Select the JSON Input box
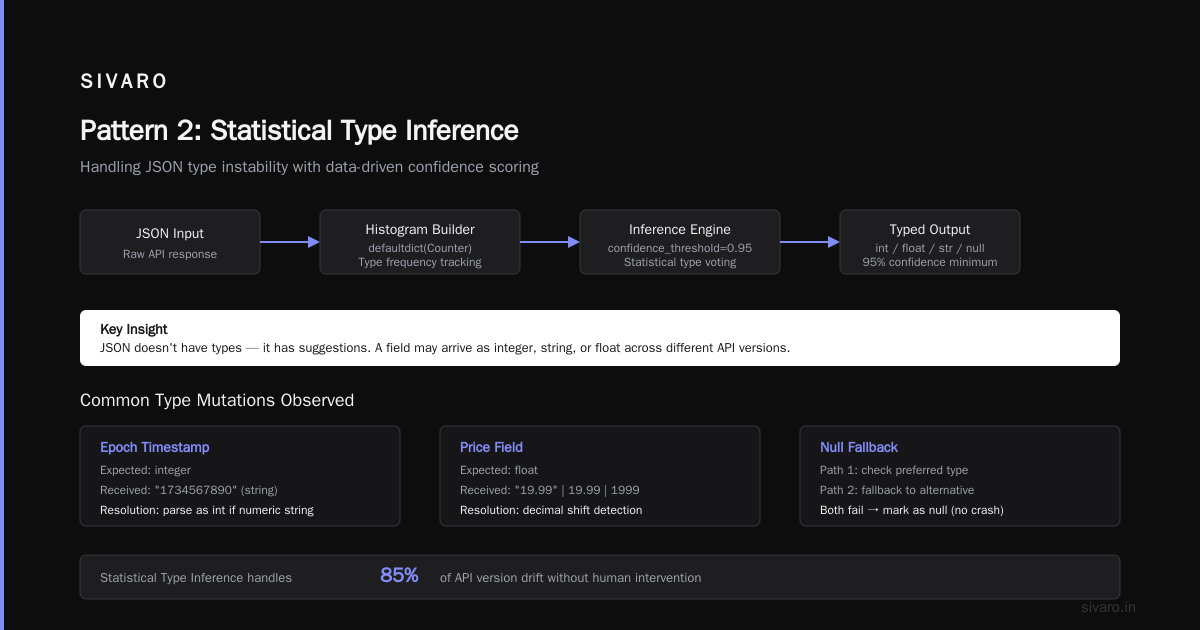The width and height of the screenshot is (1200, 630). [x=170, y=242]
